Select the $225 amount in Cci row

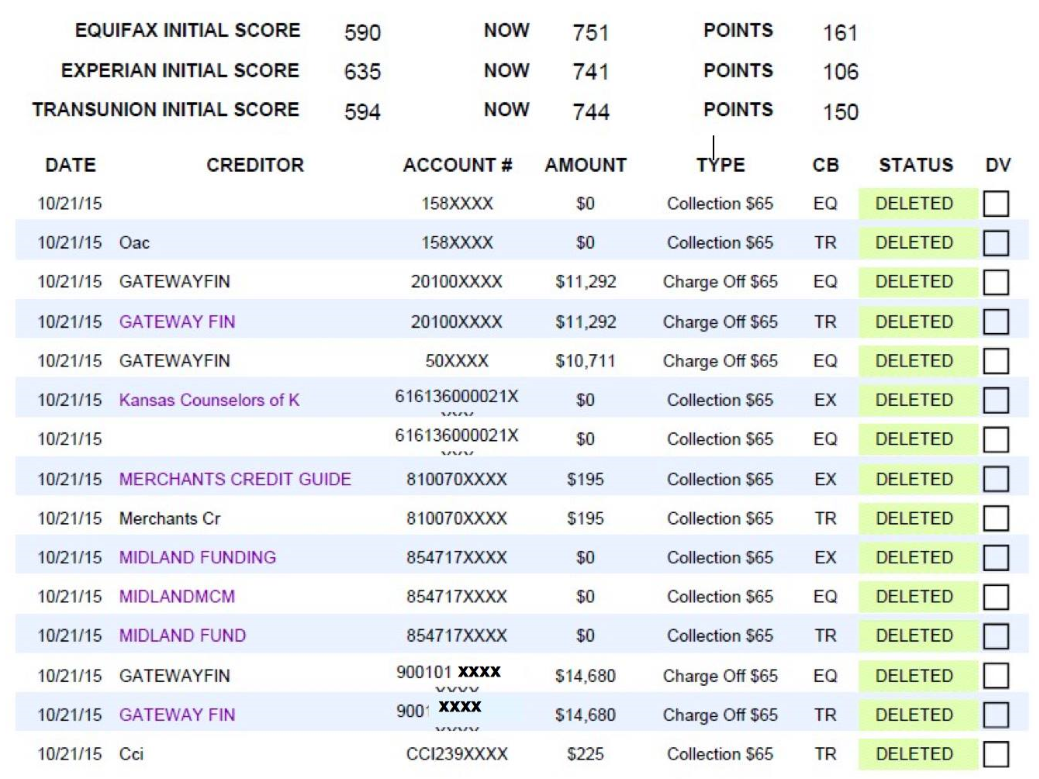coord(586,754)
